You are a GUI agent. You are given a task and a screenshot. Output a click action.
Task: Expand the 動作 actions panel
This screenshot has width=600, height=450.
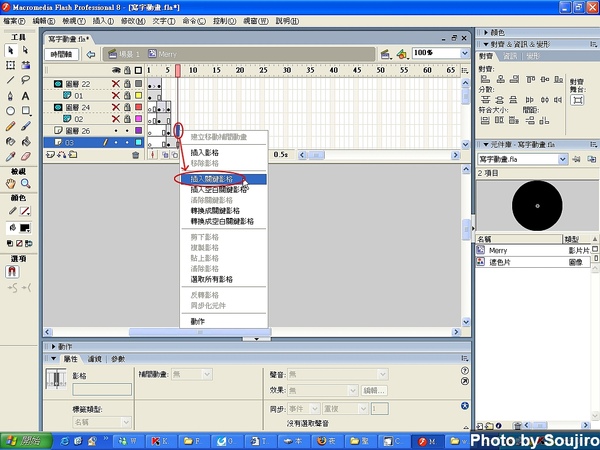pyautogui.click(x=54, y=347)
